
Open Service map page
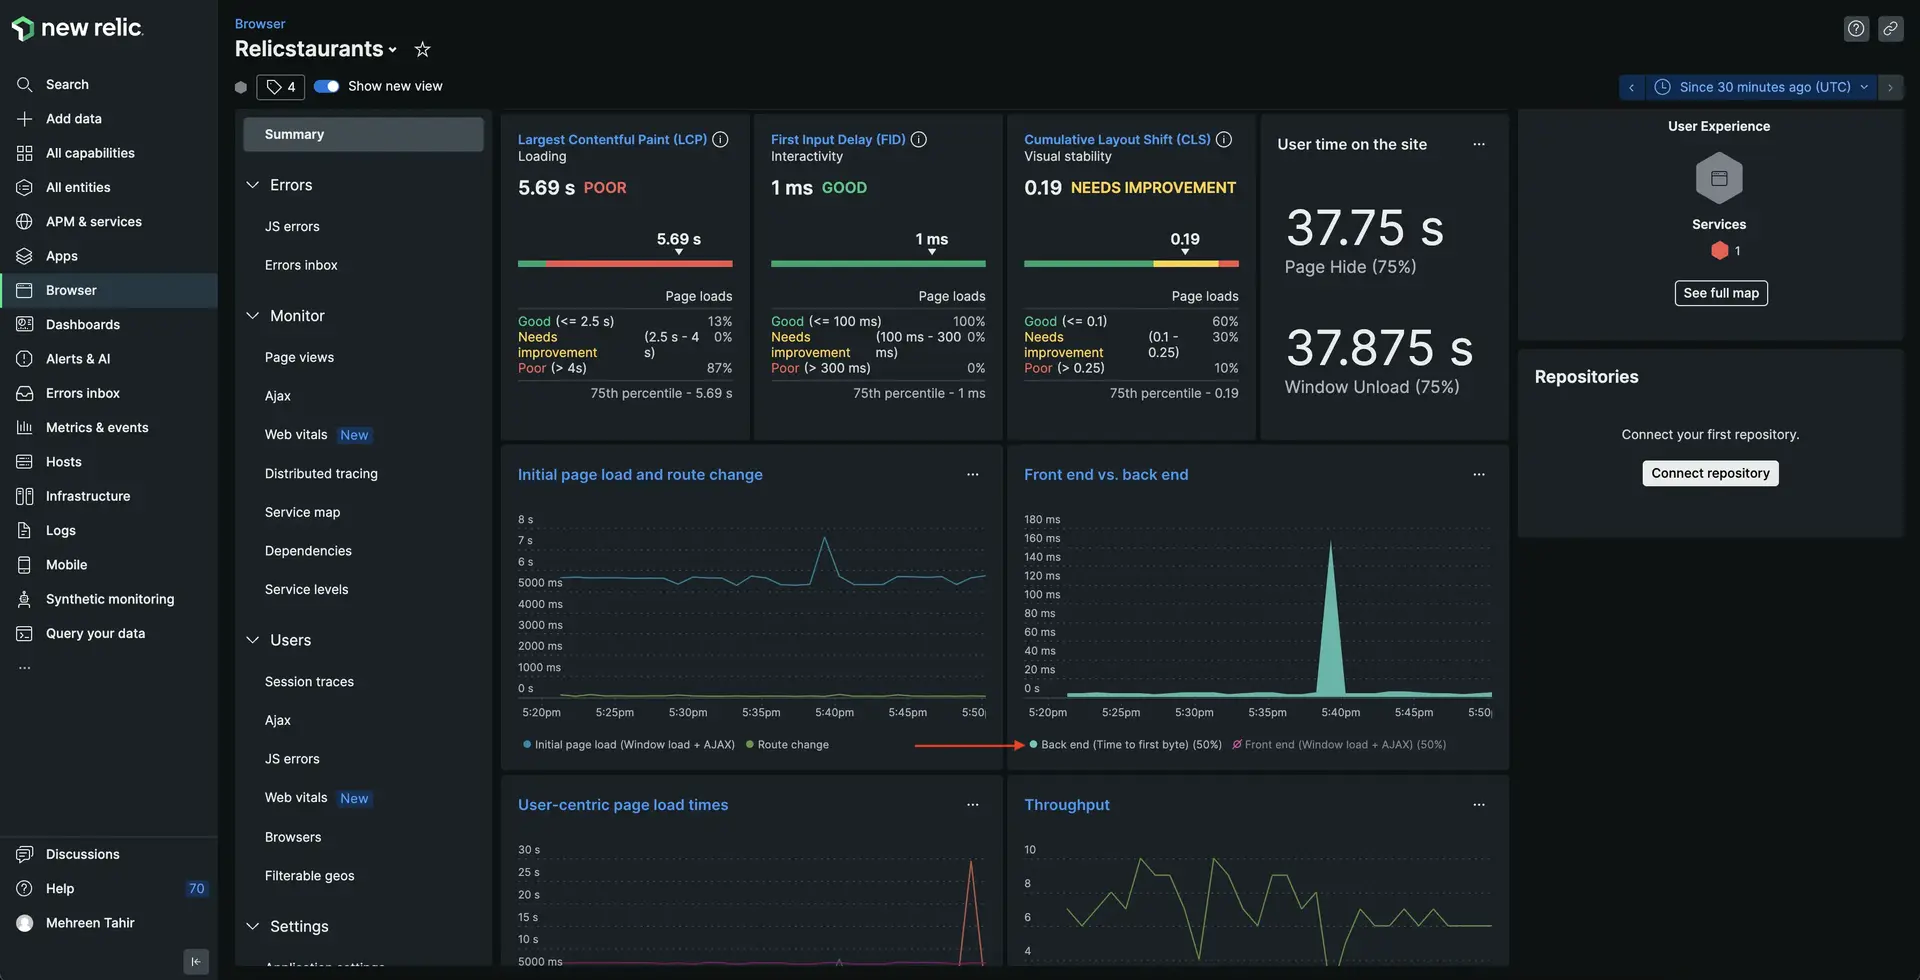tap(302, 513)
